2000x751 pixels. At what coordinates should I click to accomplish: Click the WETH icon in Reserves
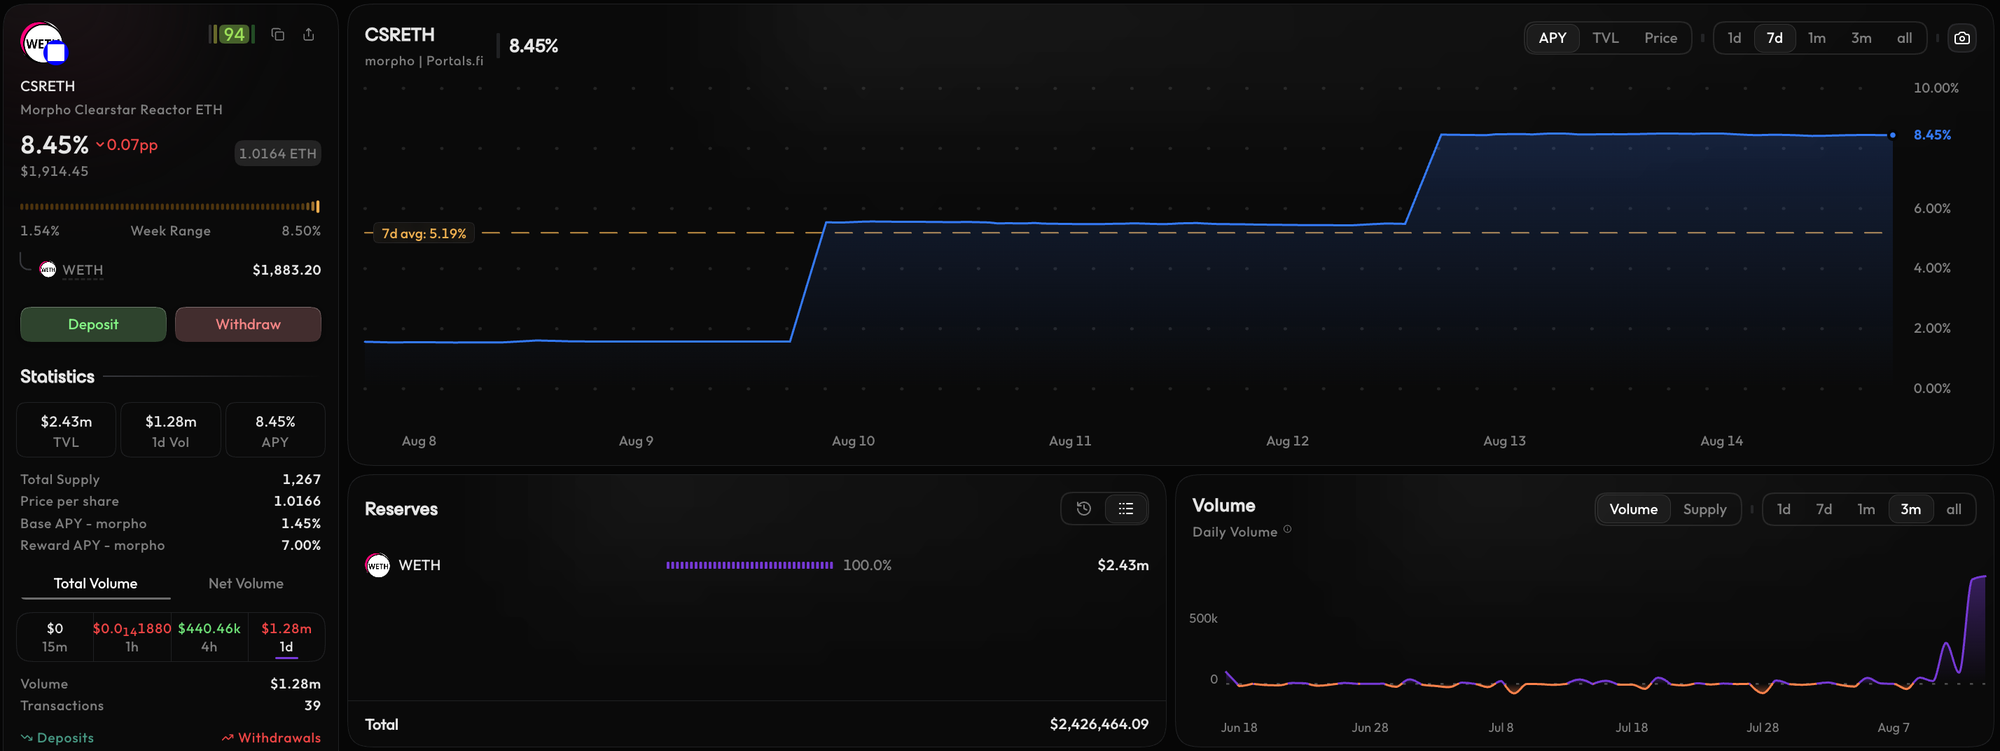(x=378, y=566)
